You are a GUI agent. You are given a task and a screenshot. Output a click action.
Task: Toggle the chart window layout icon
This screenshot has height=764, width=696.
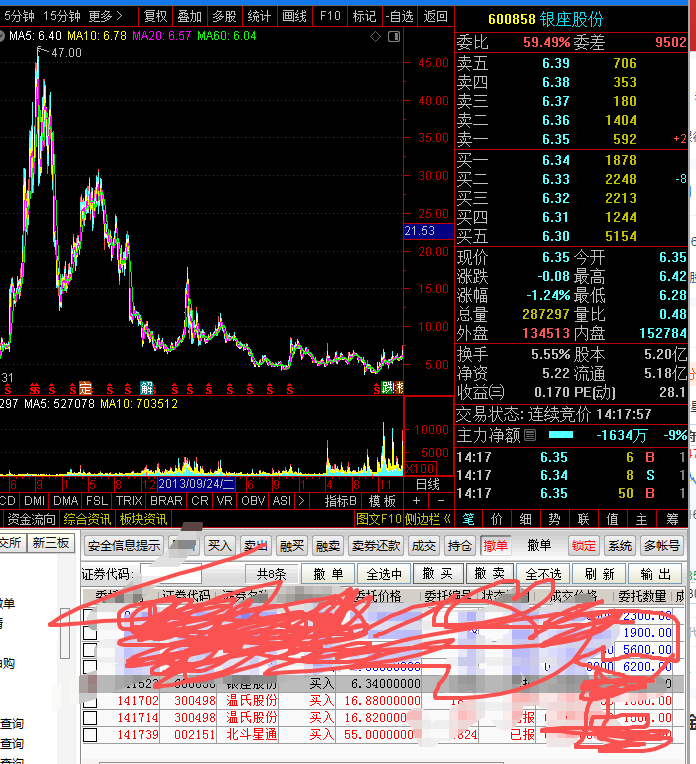(394, 37)
